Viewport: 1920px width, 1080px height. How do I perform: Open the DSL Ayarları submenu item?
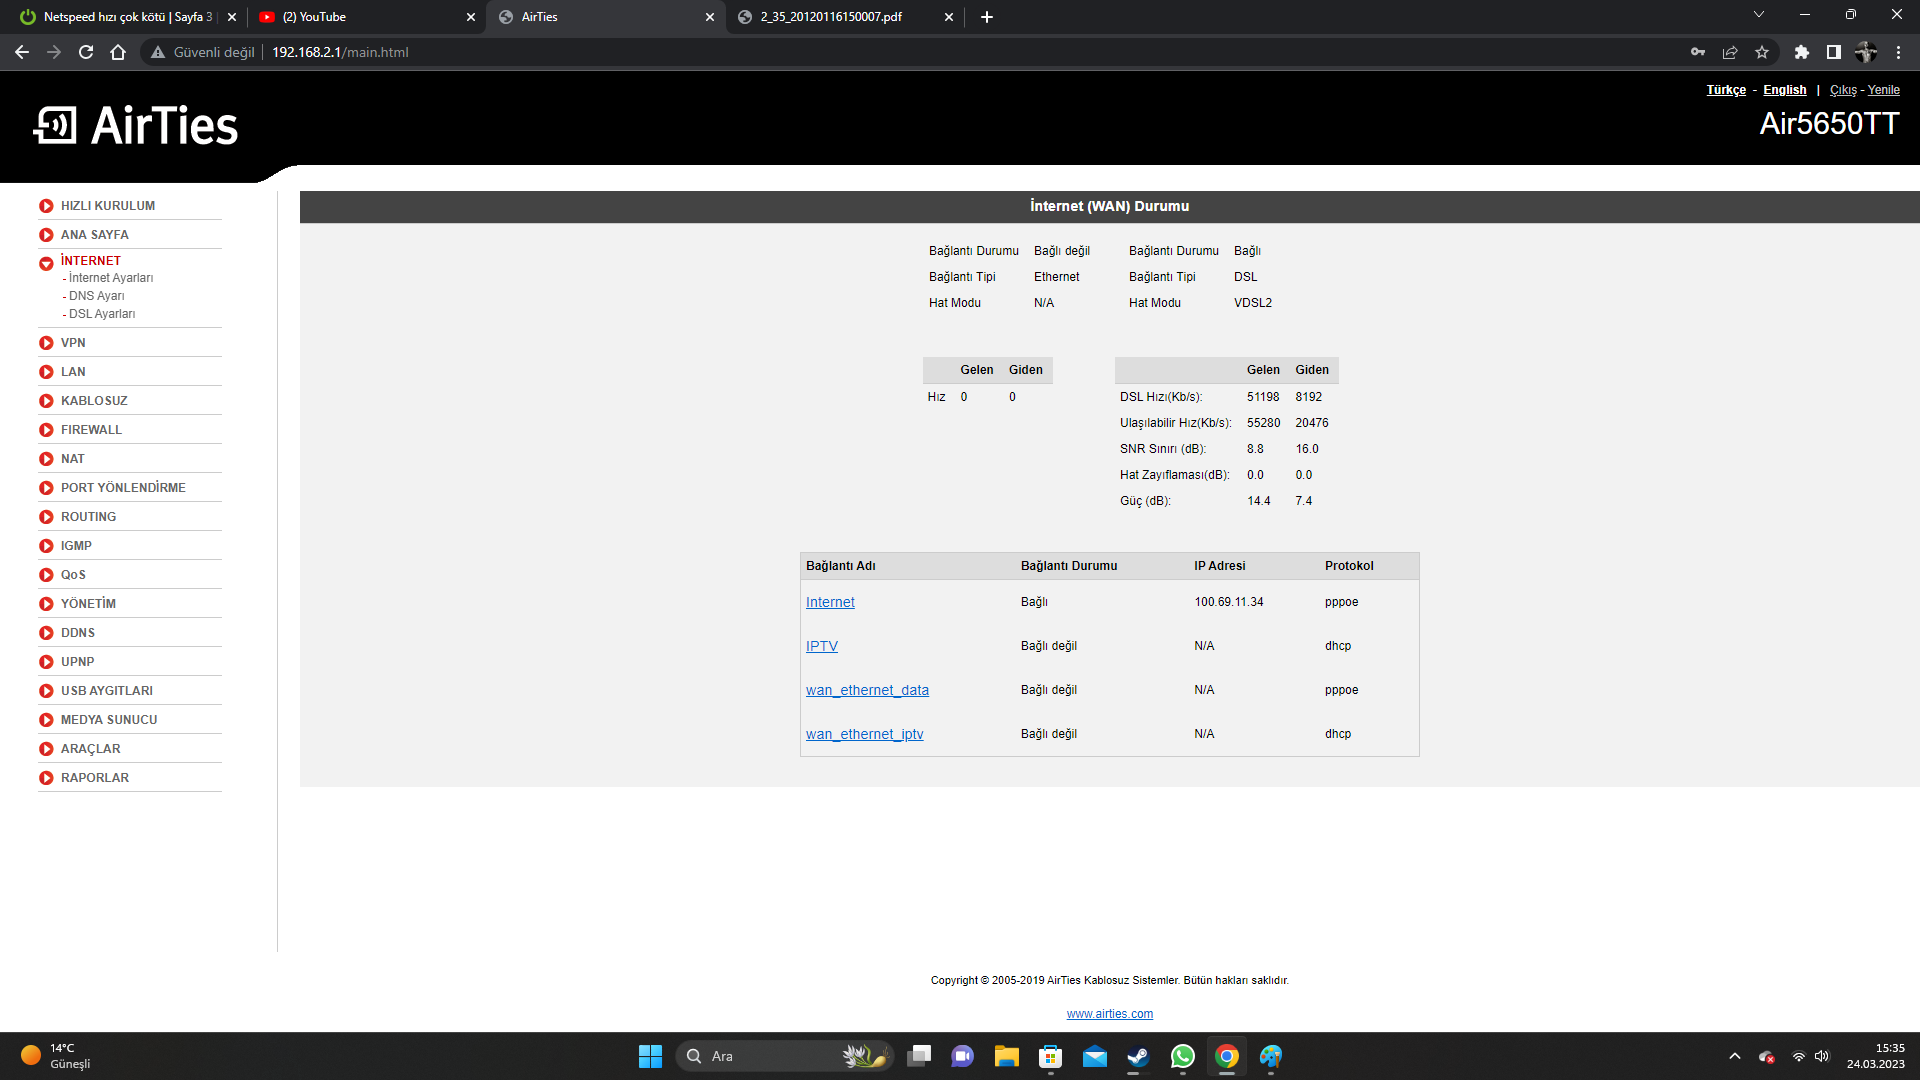point(102,314)
